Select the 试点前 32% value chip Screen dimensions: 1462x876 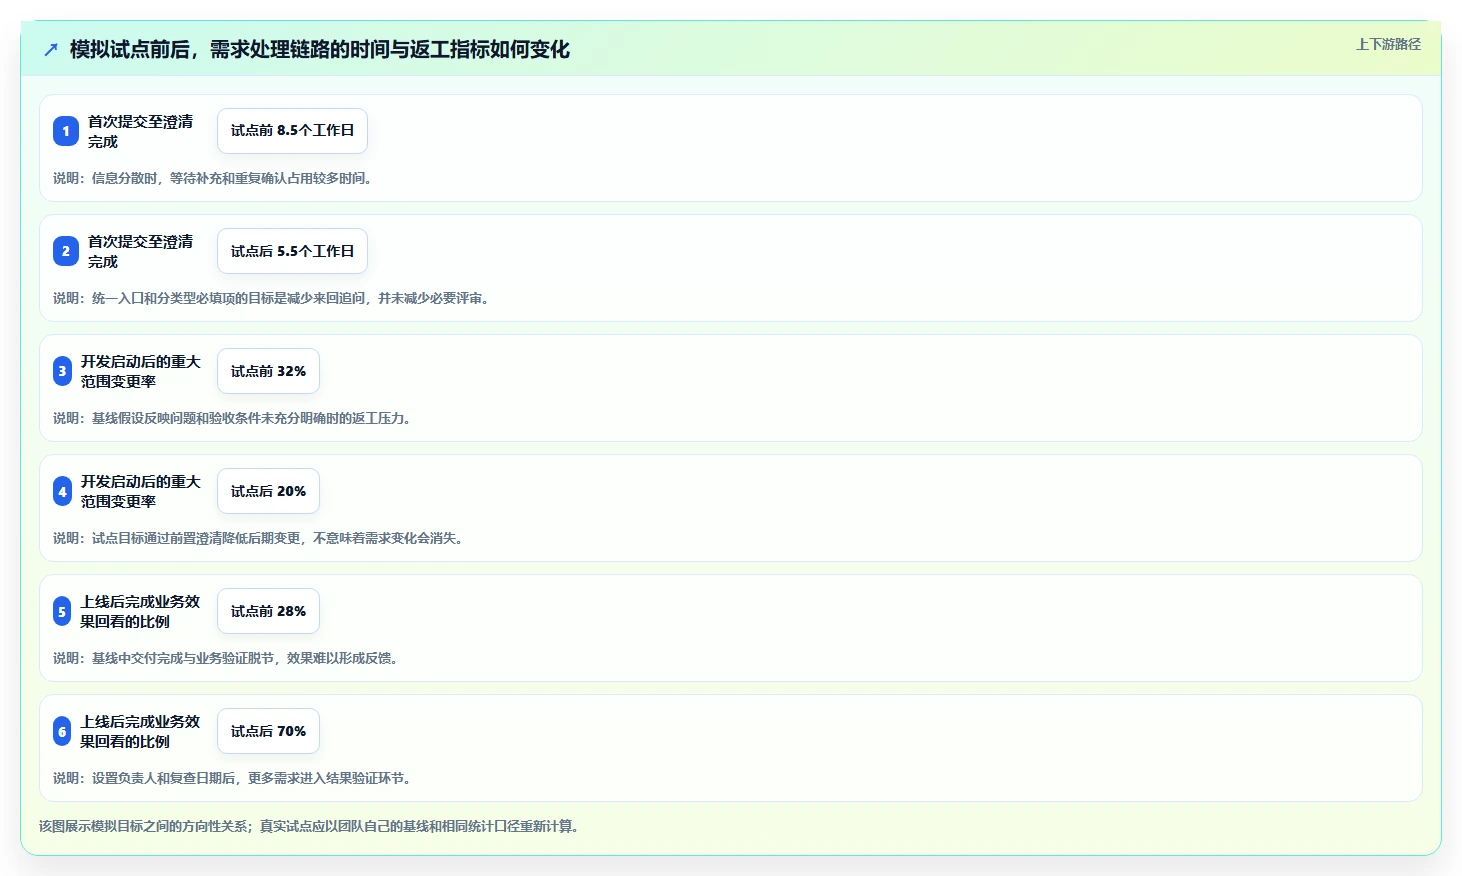(x=268, y=371)
